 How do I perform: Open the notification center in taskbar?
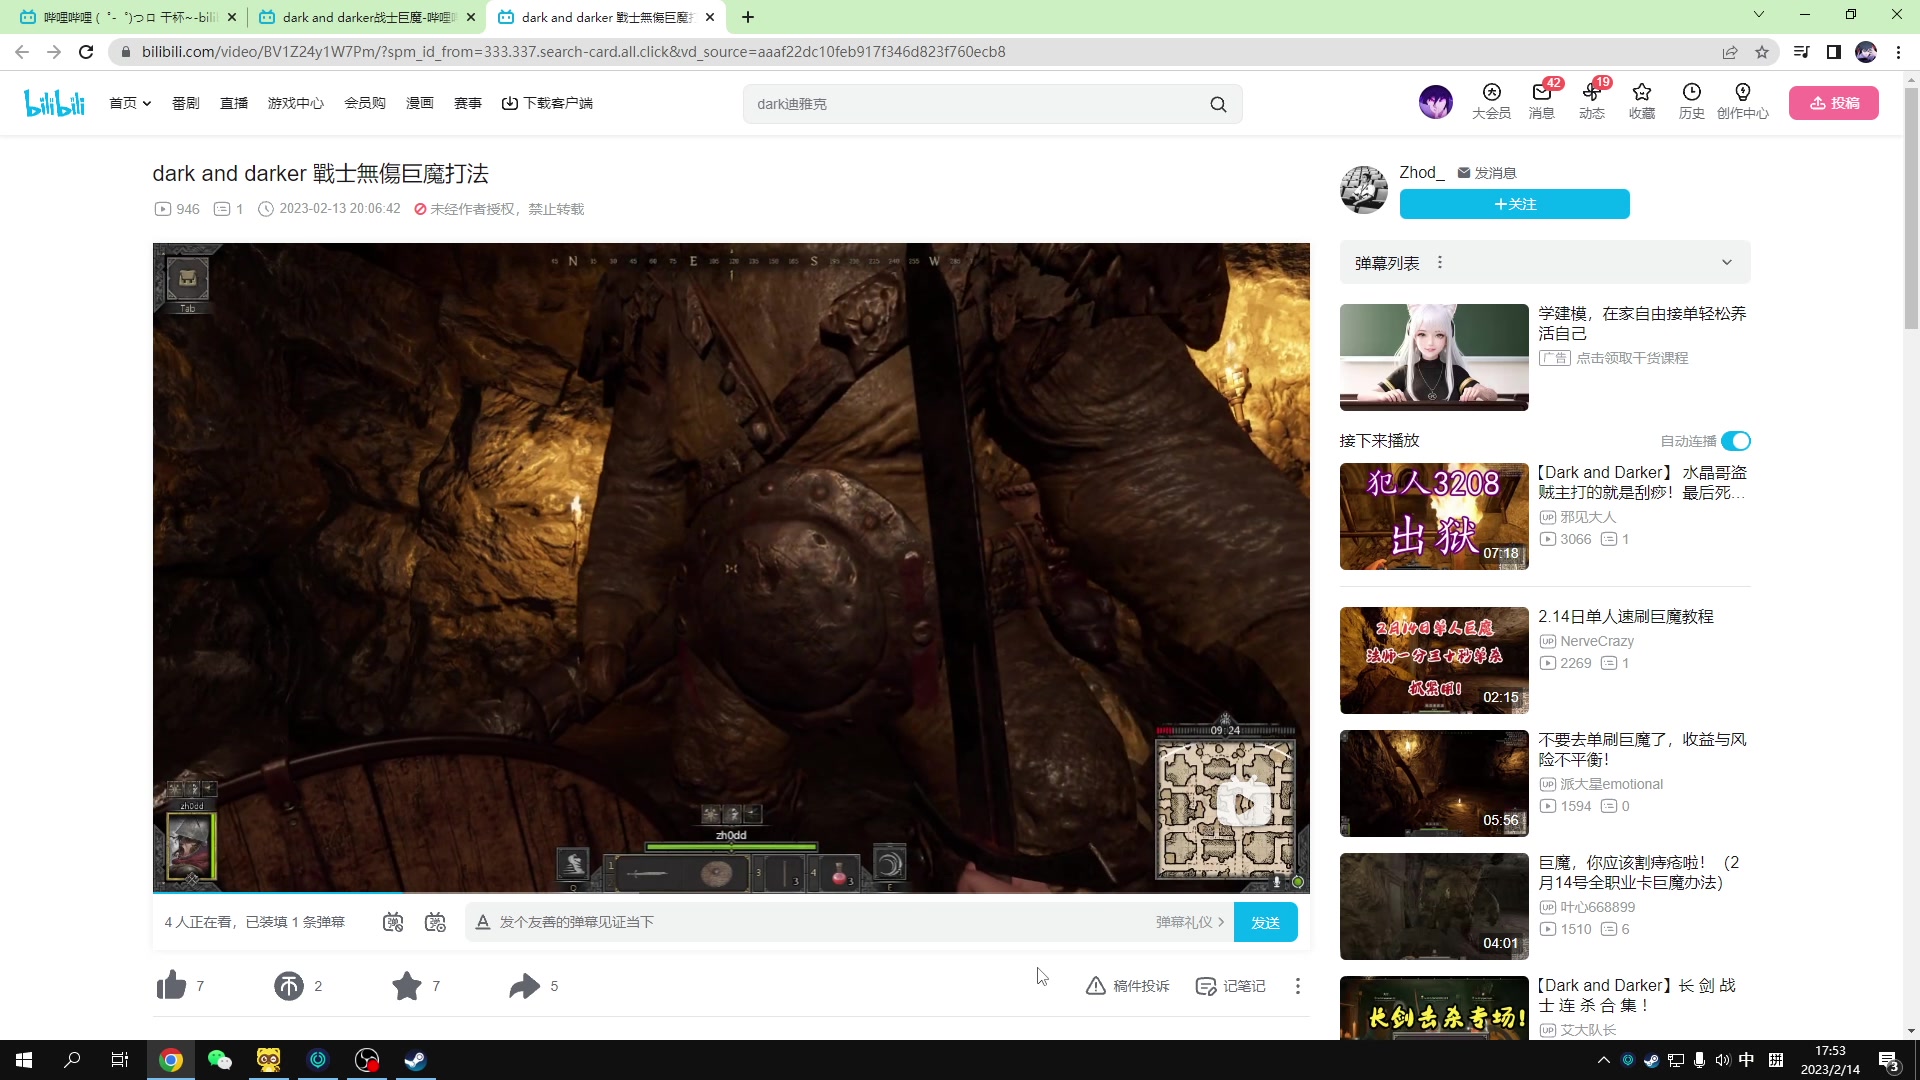coord(1889,1060)
